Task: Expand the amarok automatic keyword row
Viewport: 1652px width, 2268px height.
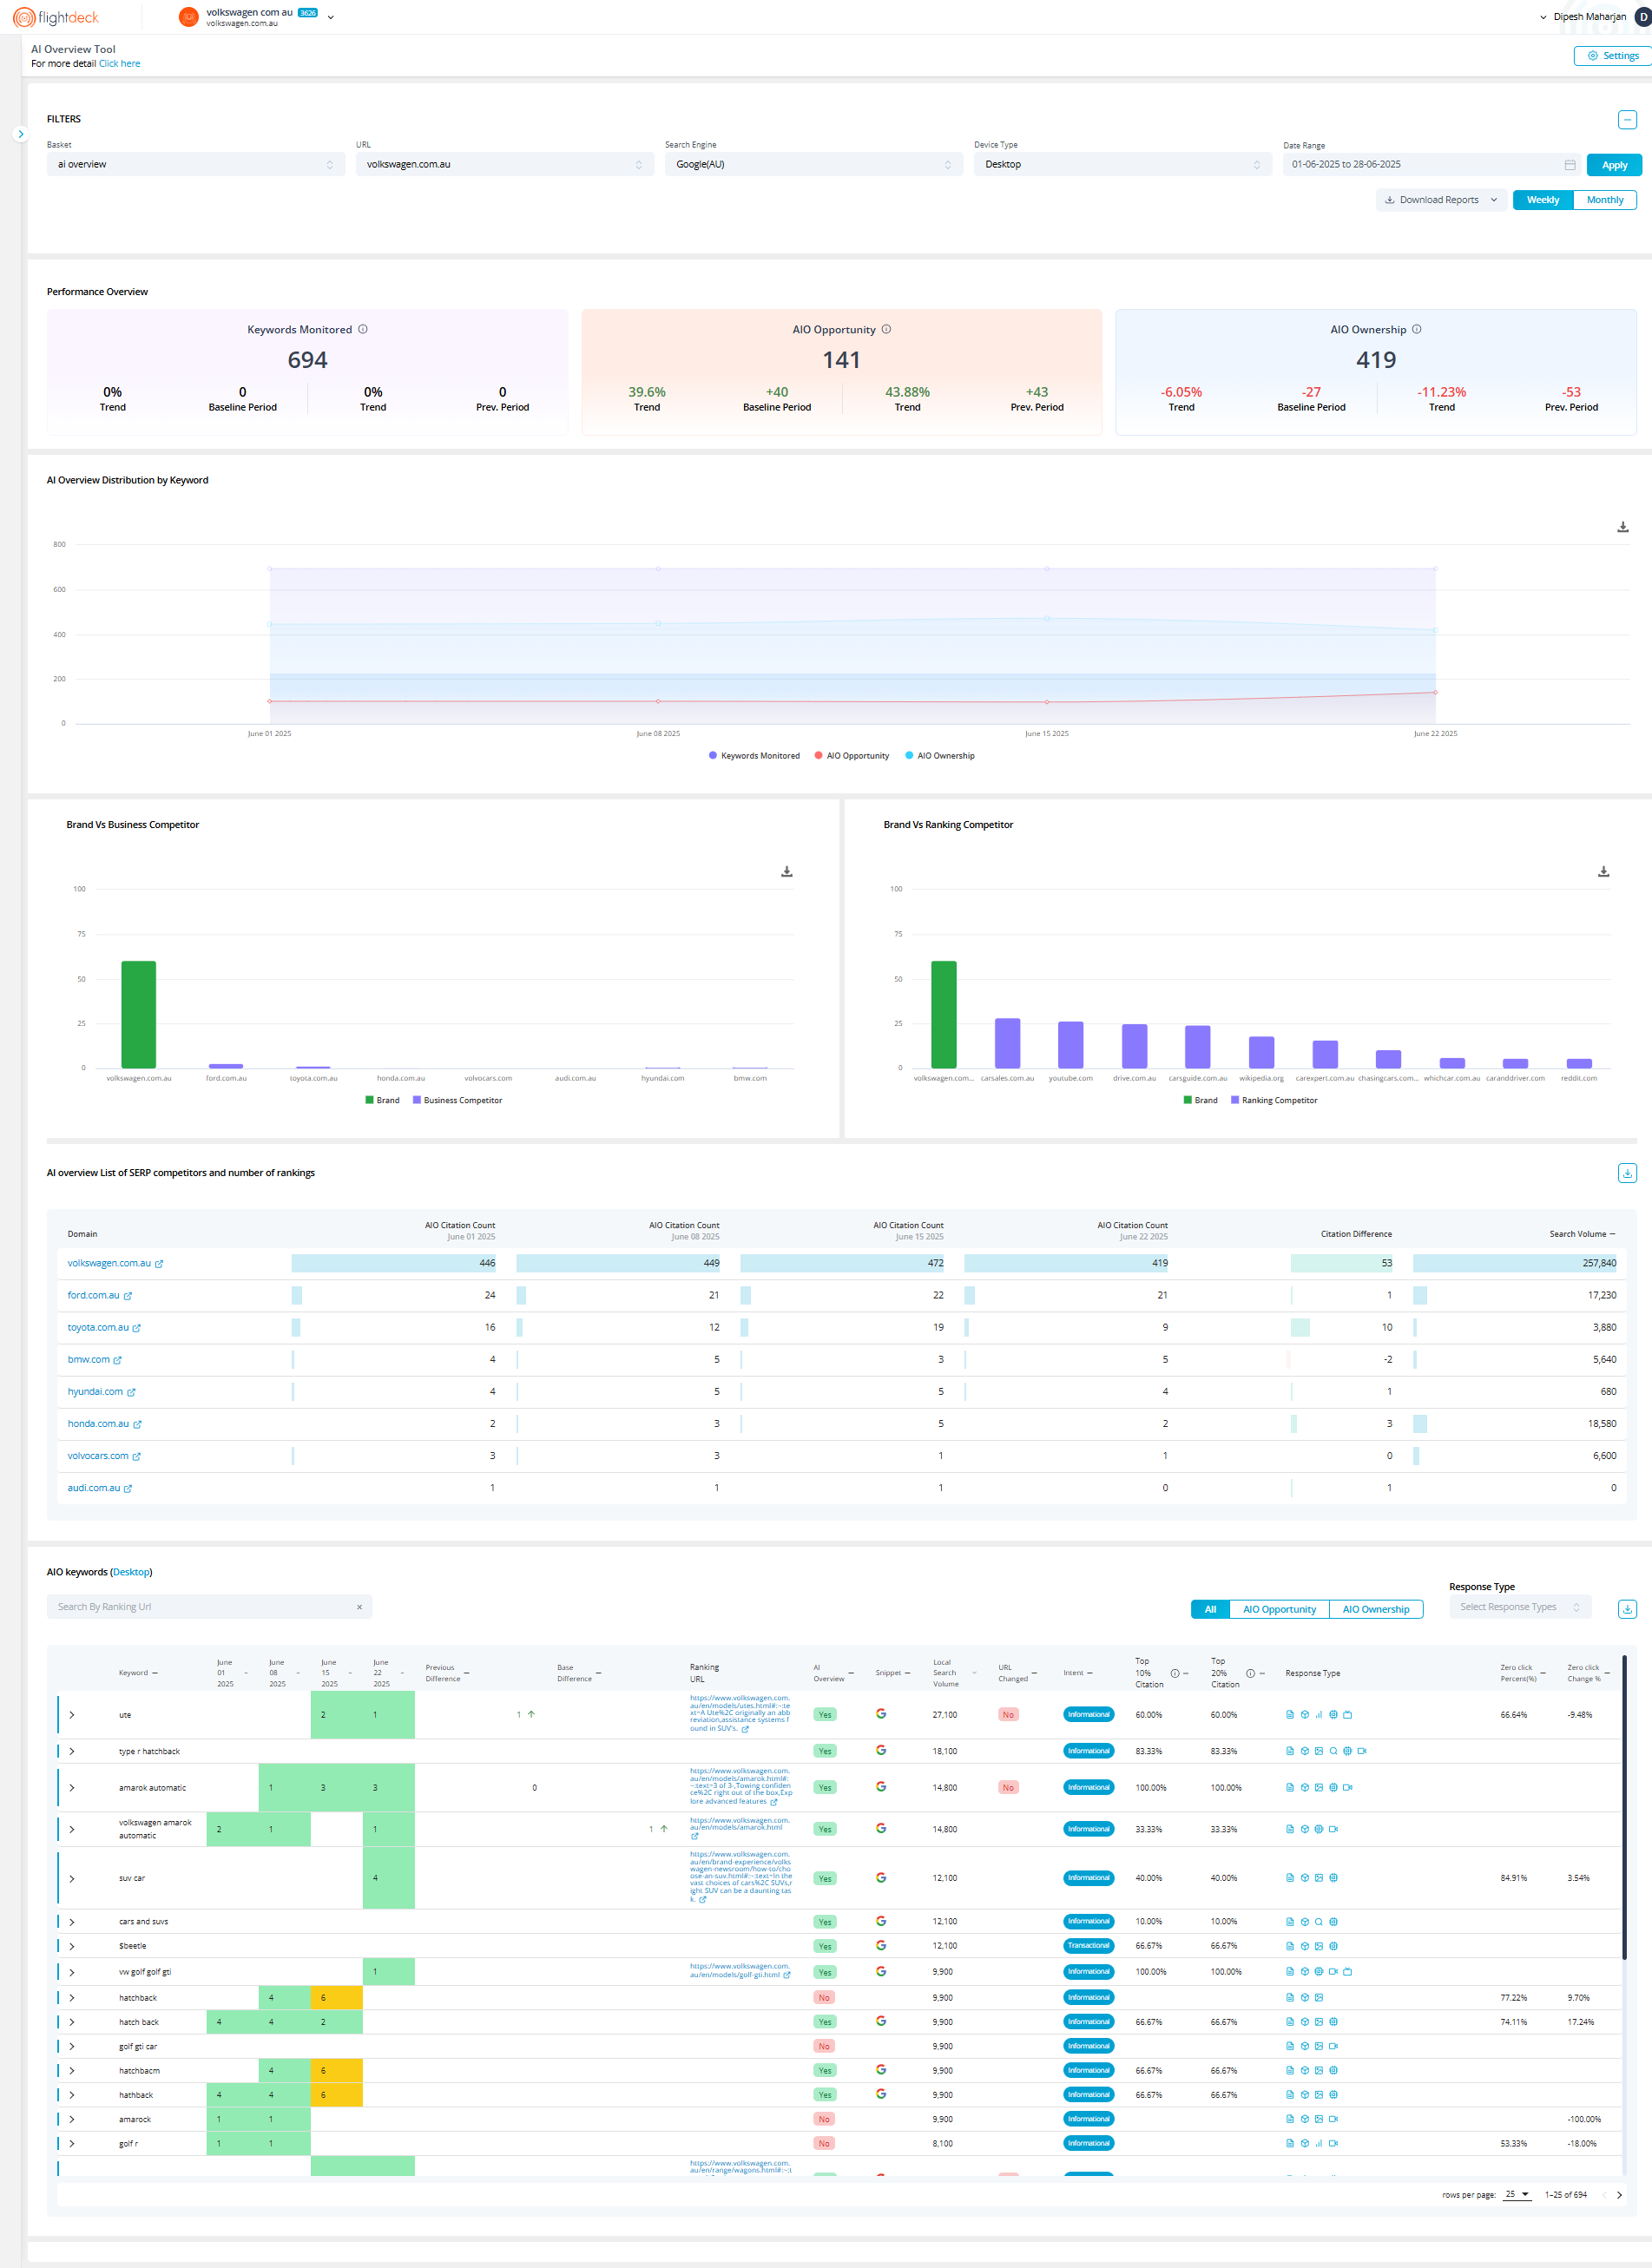Action: pos(72,1788)
